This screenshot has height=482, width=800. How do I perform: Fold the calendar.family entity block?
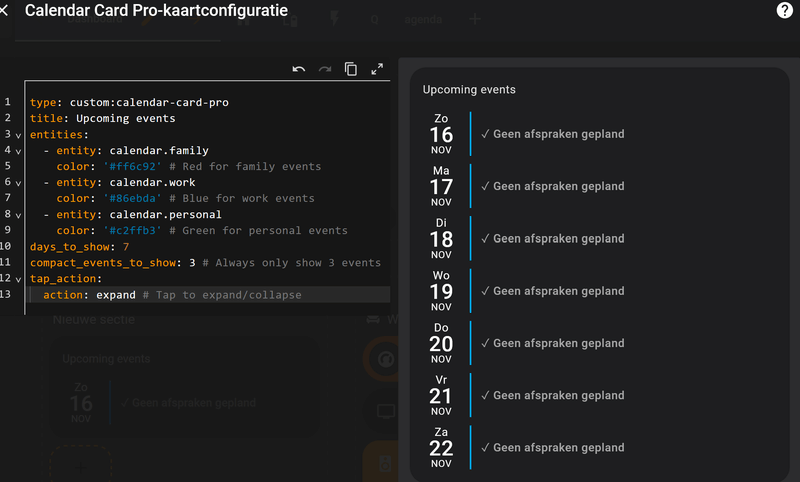pyautogui.click(x=18, y=150)
